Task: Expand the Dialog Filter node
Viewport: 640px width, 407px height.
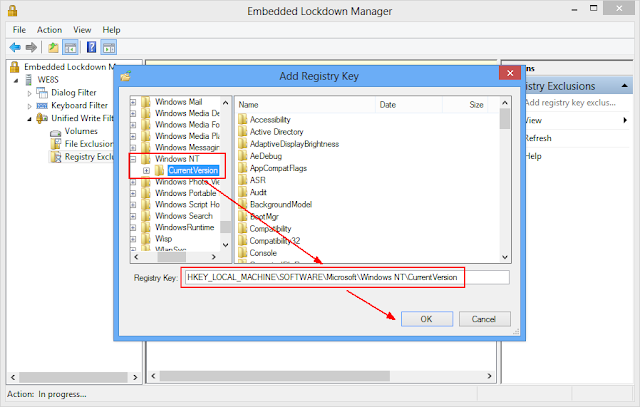Action: point(29,93)
